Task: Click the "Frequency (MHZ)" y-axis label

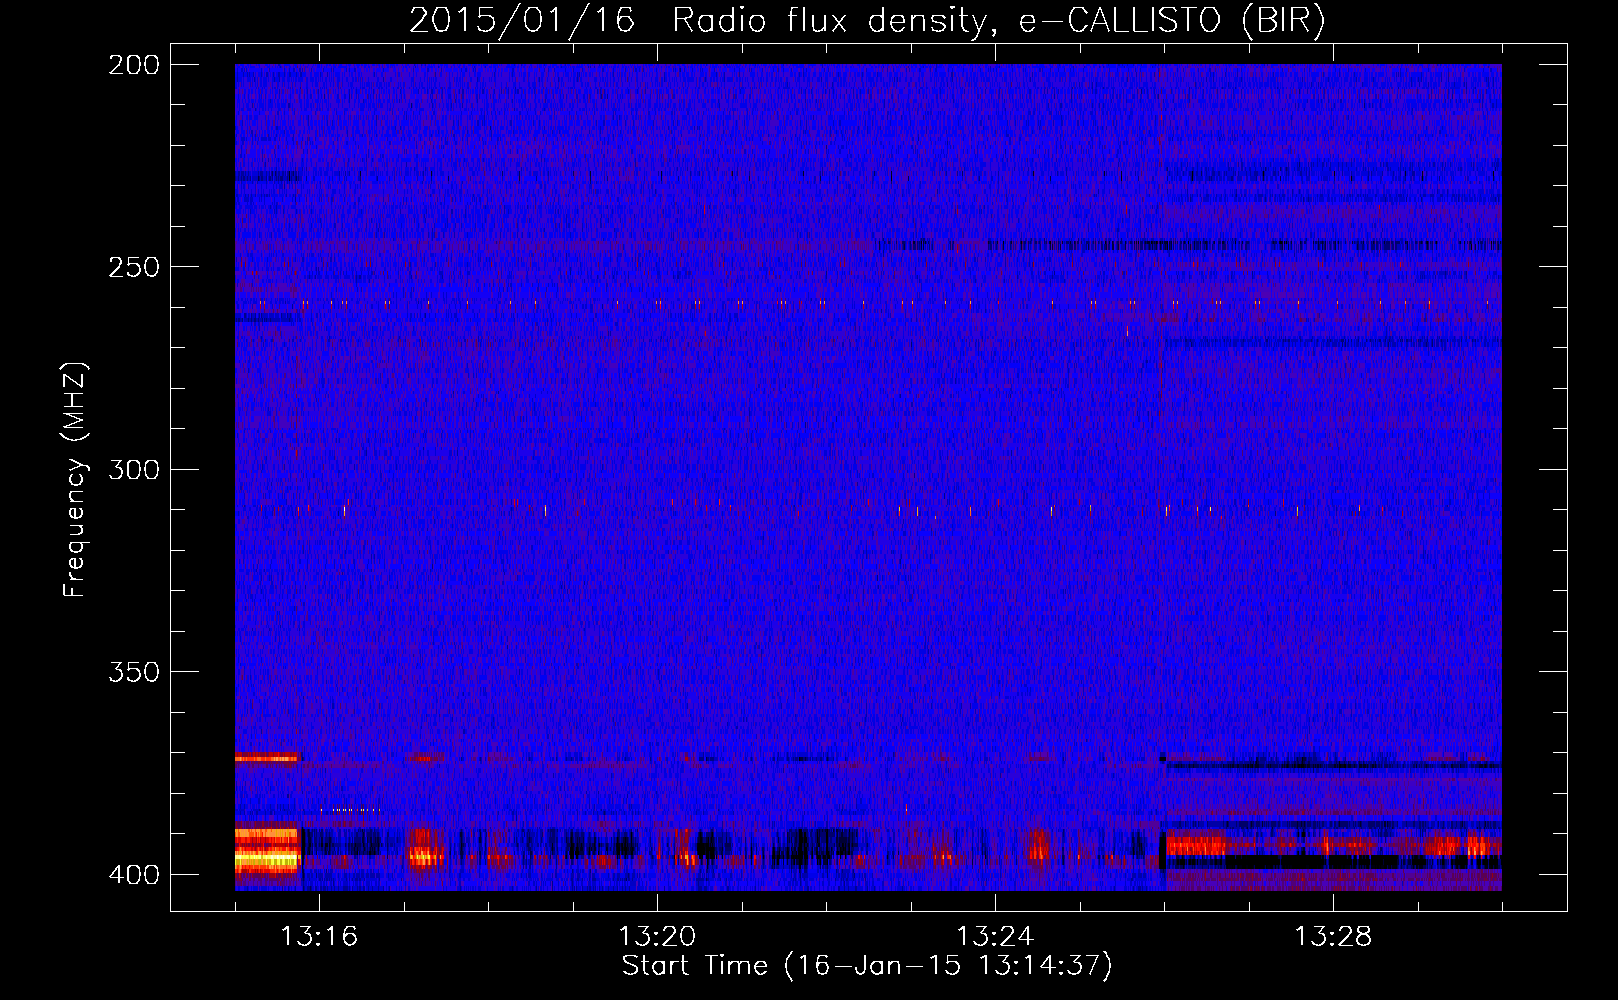Action: 75,479
